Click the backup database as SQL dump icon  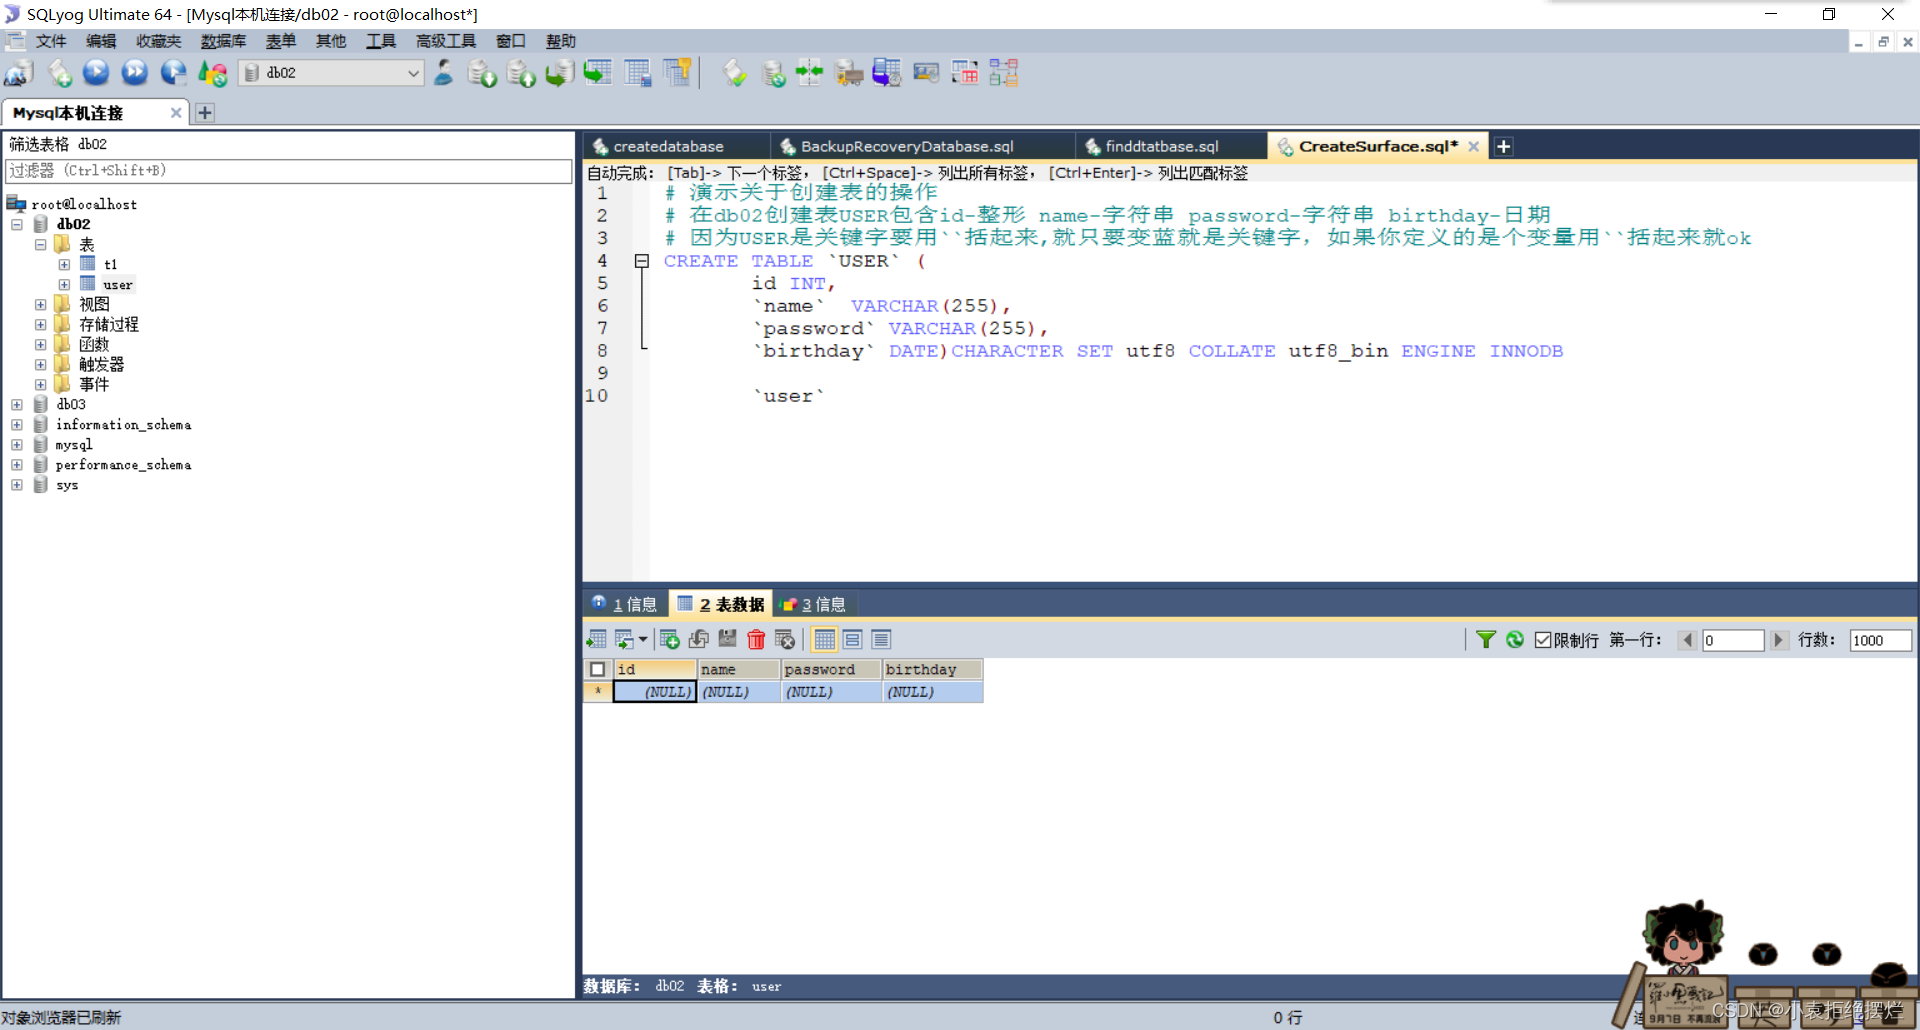pyautogui.click(x=520, y=73)
